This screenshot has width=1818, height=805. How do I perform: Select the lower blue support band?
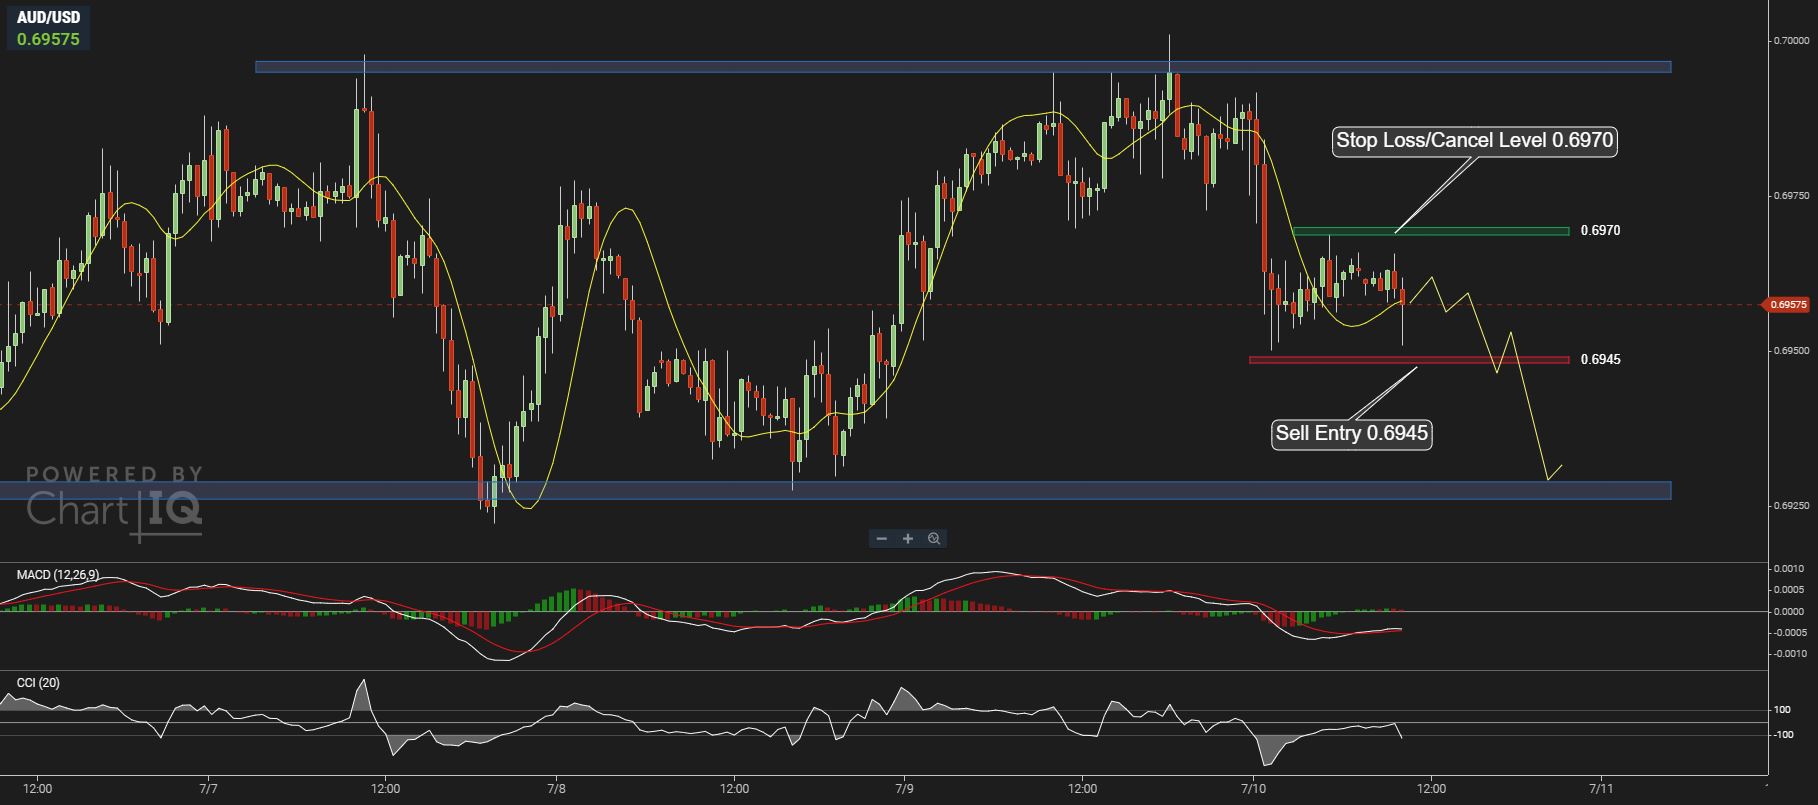click(x=835, y=490)
